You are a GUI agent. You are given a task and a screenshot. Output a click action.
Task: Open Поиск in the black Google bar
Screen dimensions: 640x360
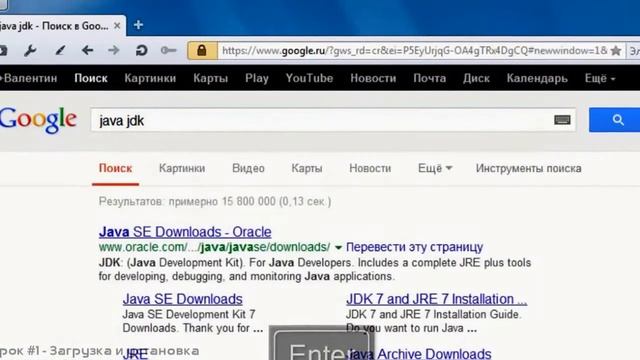tap(91, 78)
